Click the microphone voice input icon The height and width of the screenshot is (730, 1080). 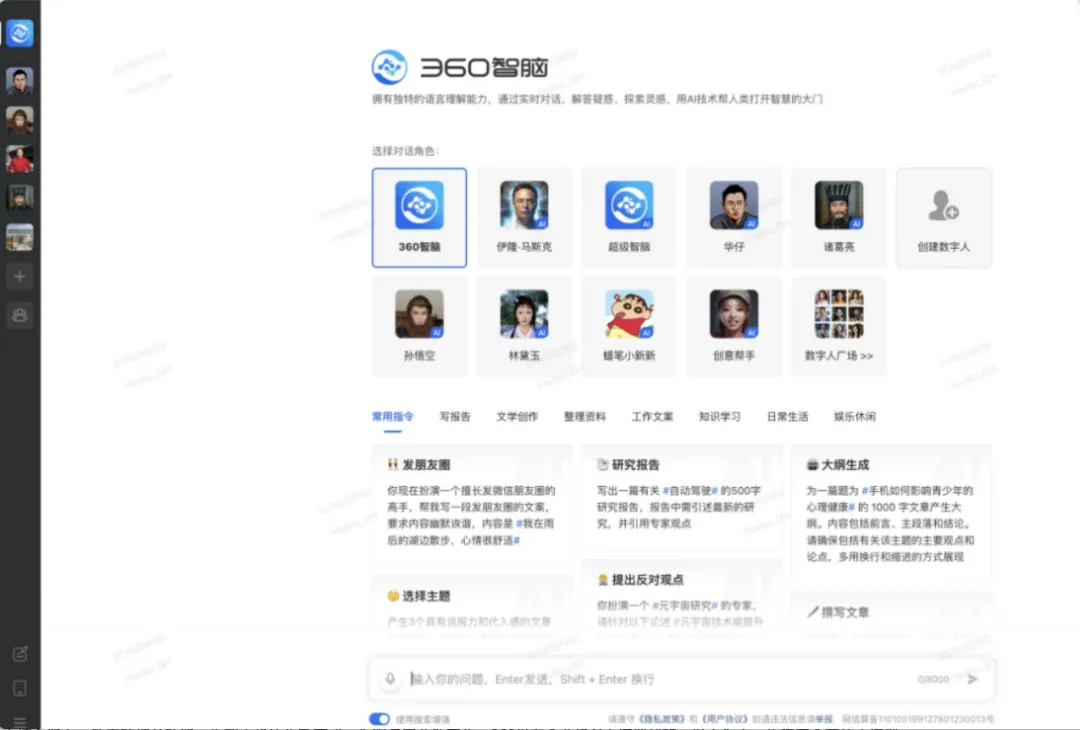point(390,679)
